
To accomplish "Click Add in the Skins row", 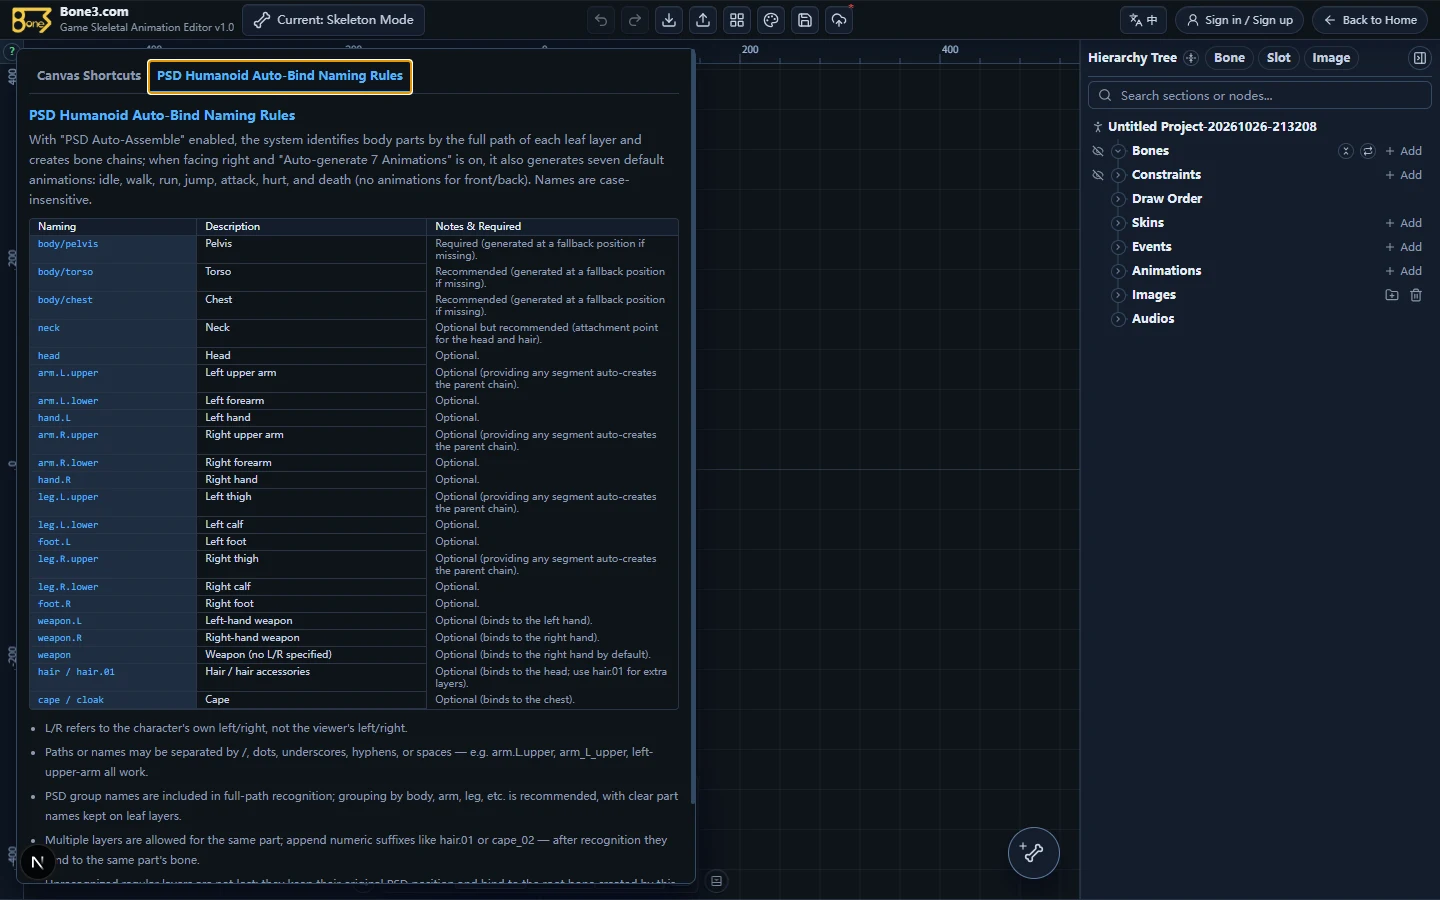I will coord(1404,223).
